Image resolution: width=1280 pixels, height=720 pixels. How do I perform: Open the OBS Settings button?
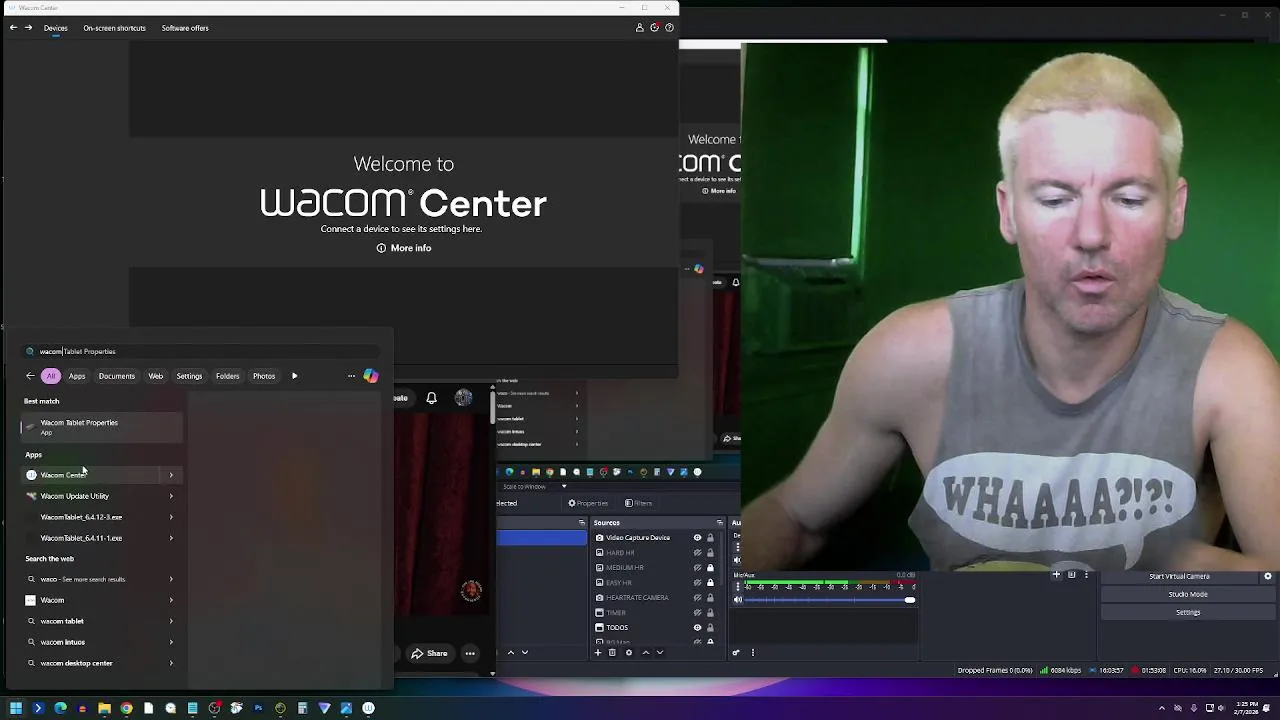tap(1188, 612)
